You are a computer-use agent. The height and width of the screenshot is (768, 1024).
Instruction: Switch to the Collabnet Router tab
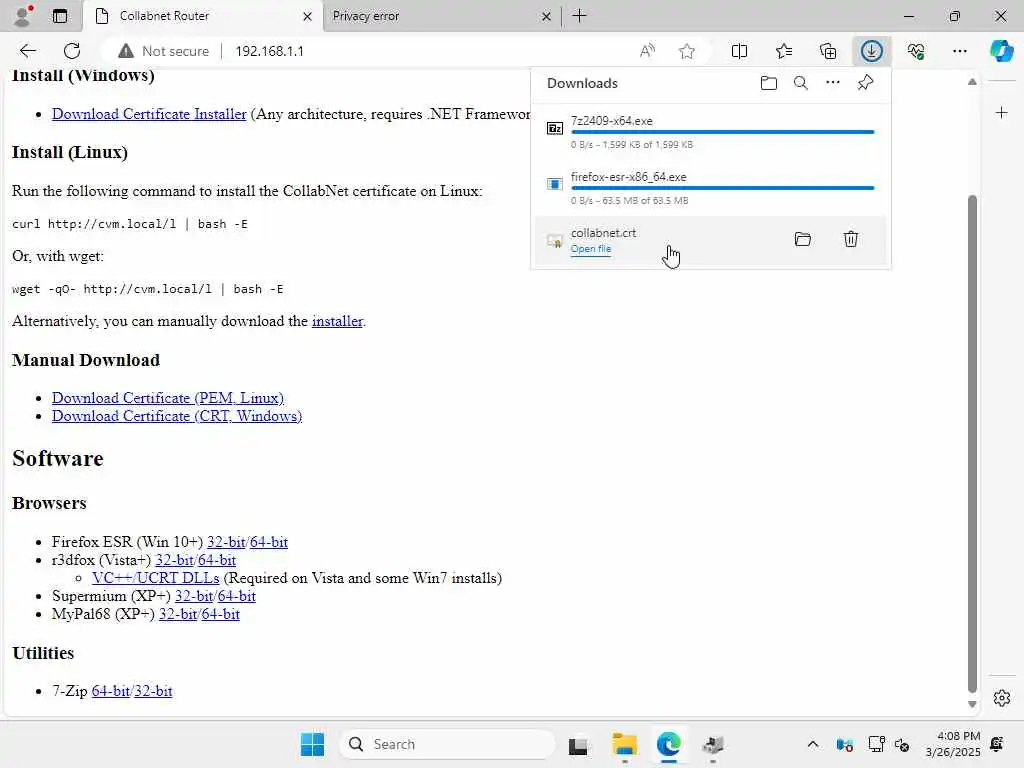[203, 16]
